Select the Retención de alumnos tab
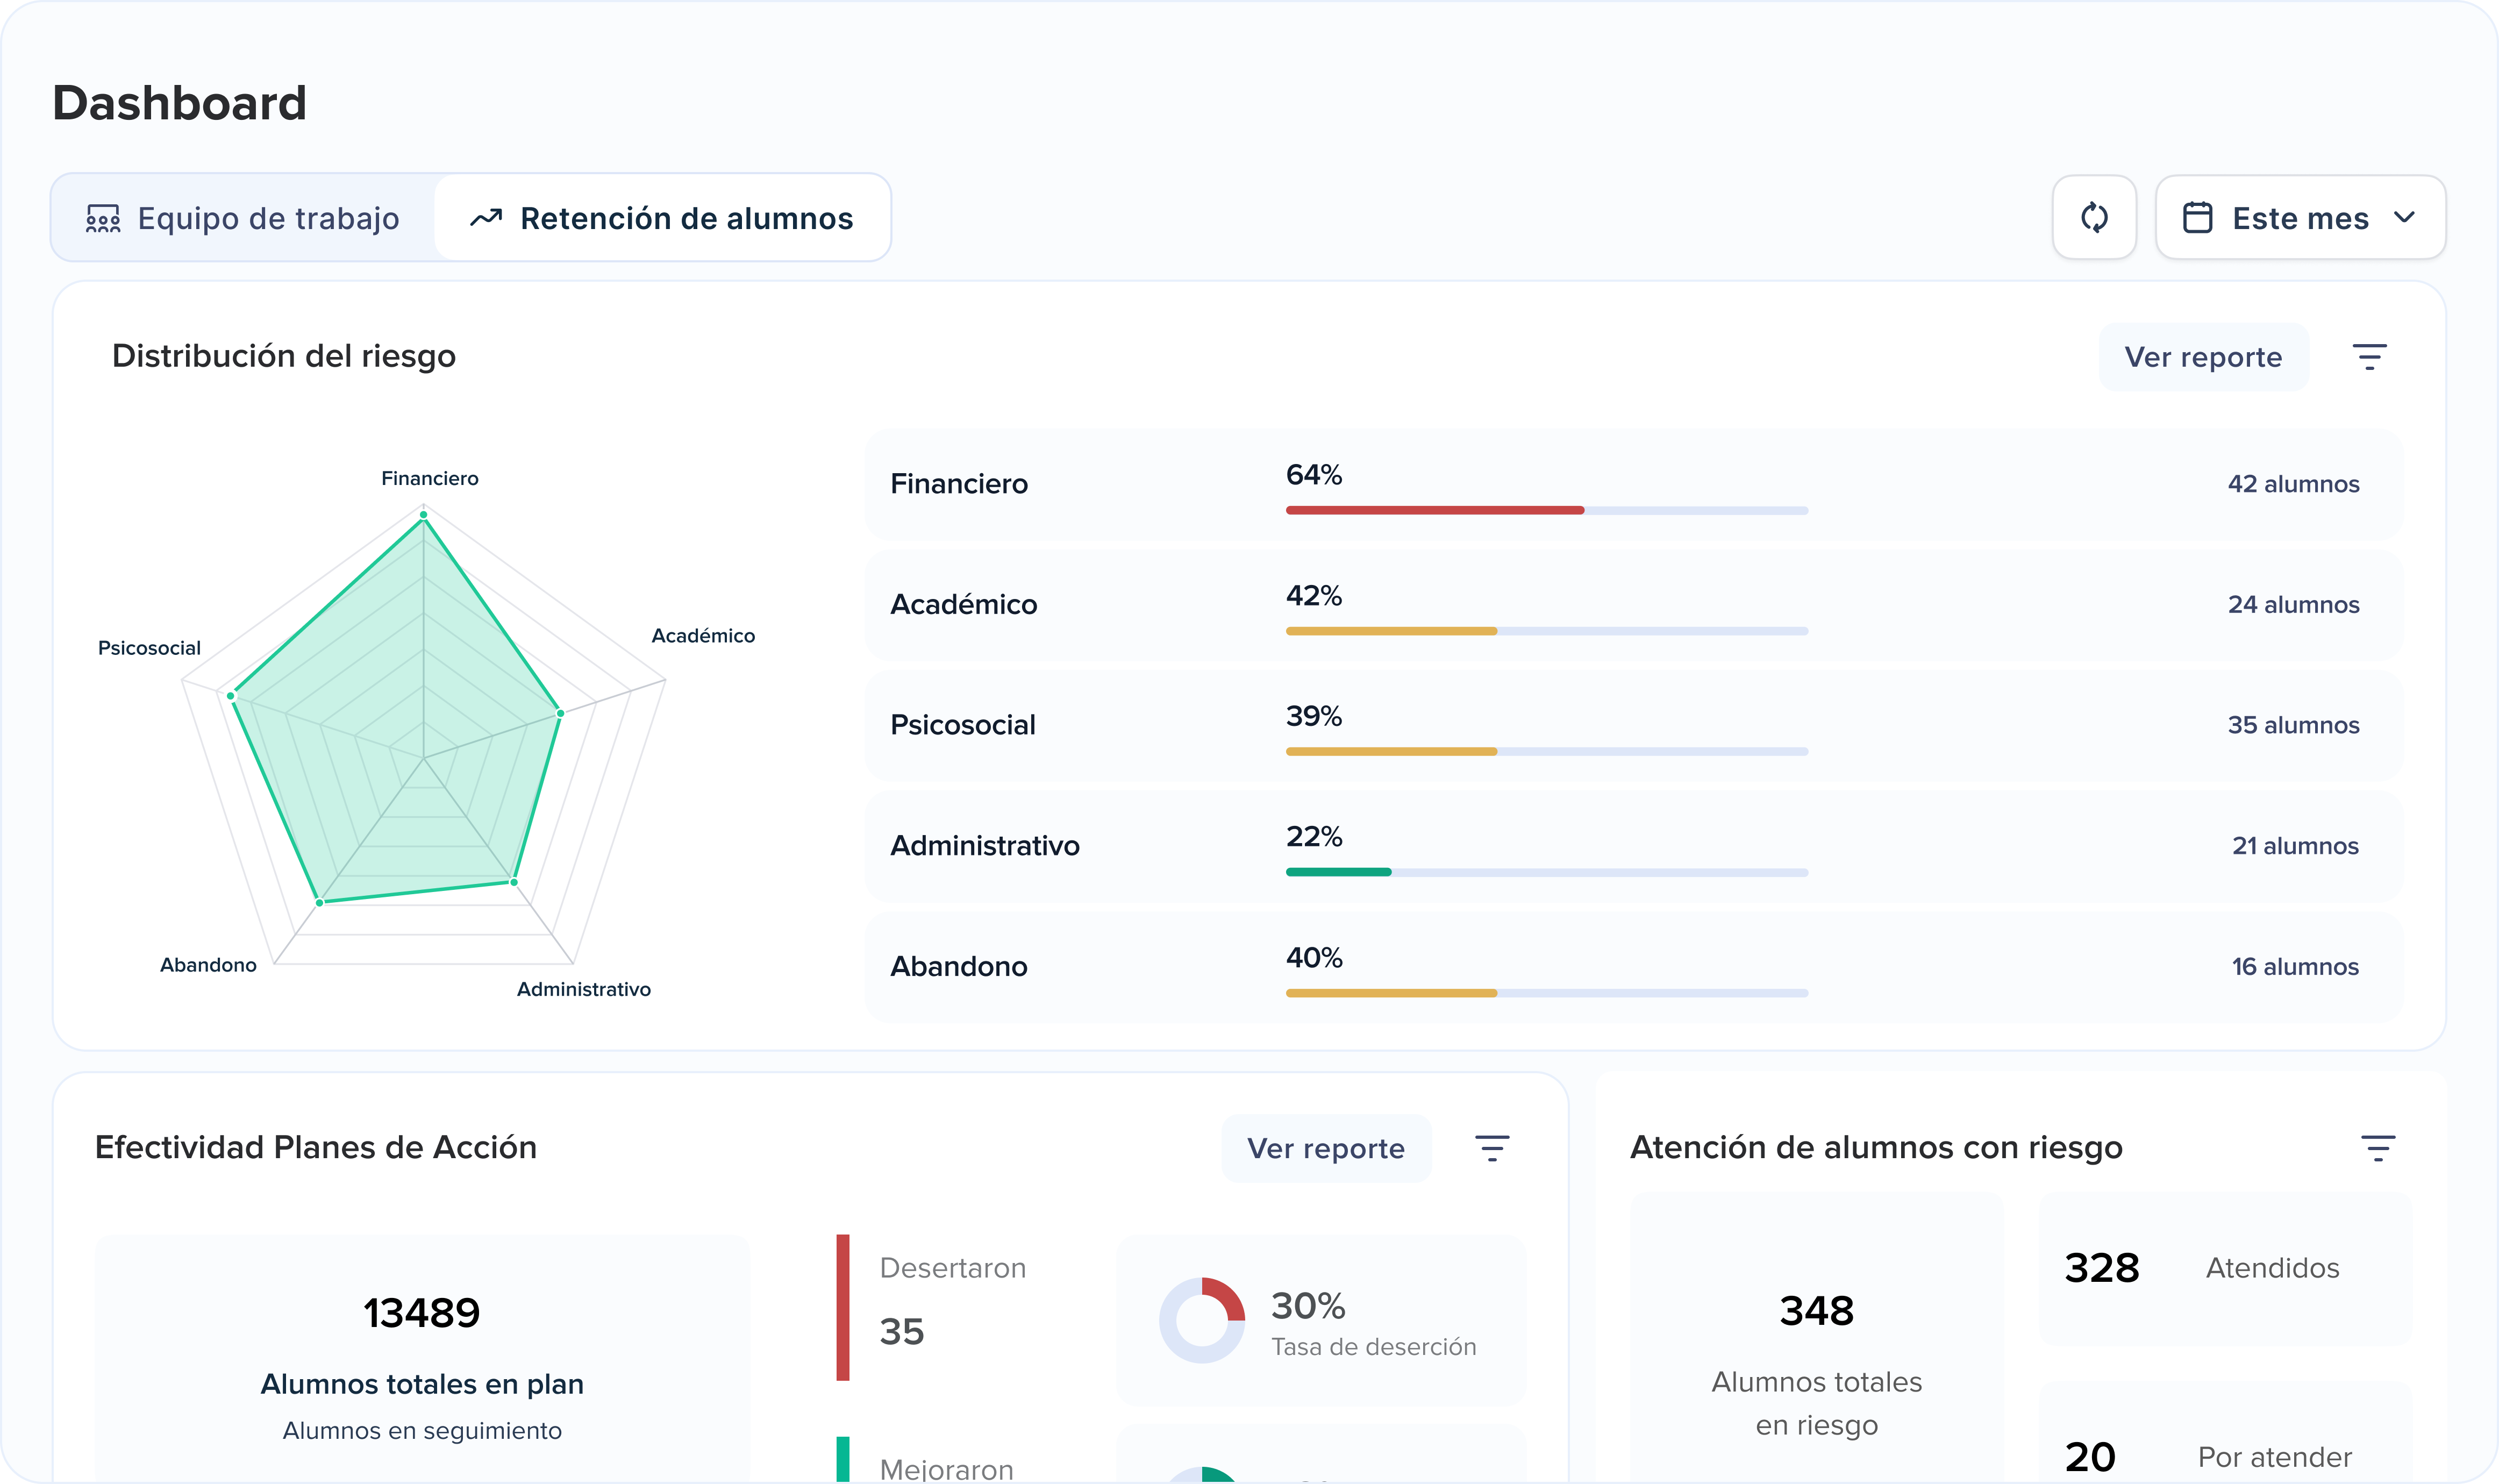The width and height of the screenshot is (2499, 1484). pyautogui.click(x=662, y=218)
